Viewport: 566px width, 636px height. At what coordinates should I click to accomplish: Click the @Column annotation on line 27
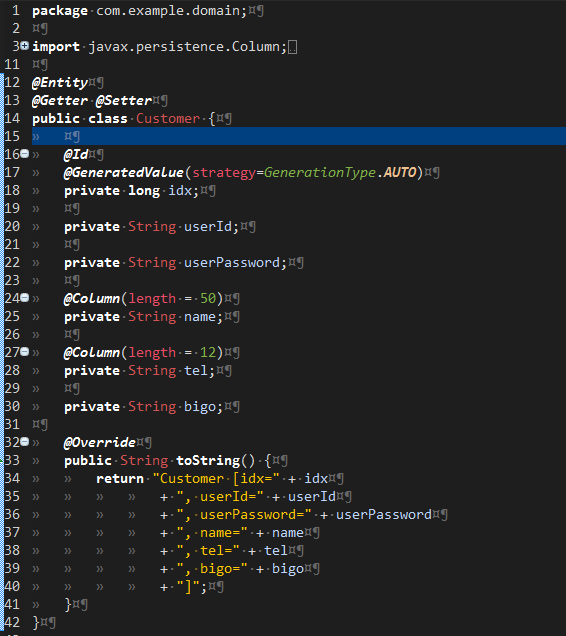tap(92, 352)
